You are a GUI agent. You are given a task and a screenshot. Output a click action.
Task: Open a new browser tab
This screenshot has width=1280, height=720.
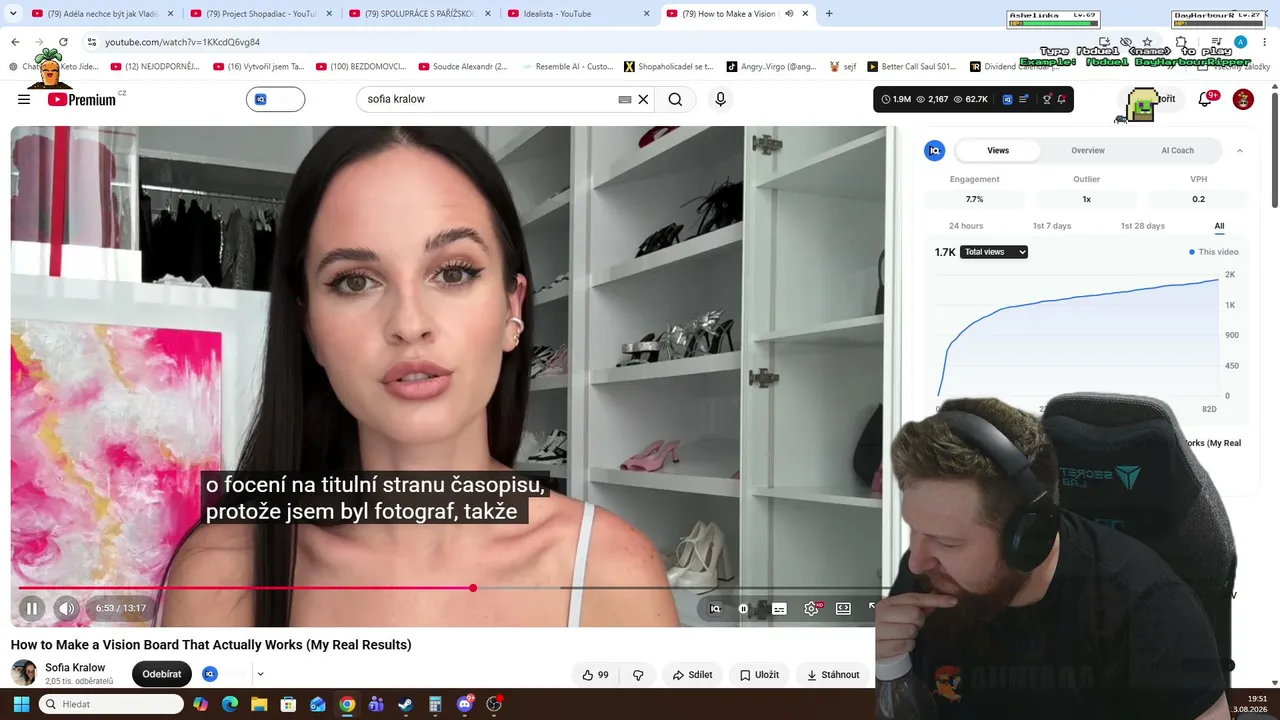829,14
